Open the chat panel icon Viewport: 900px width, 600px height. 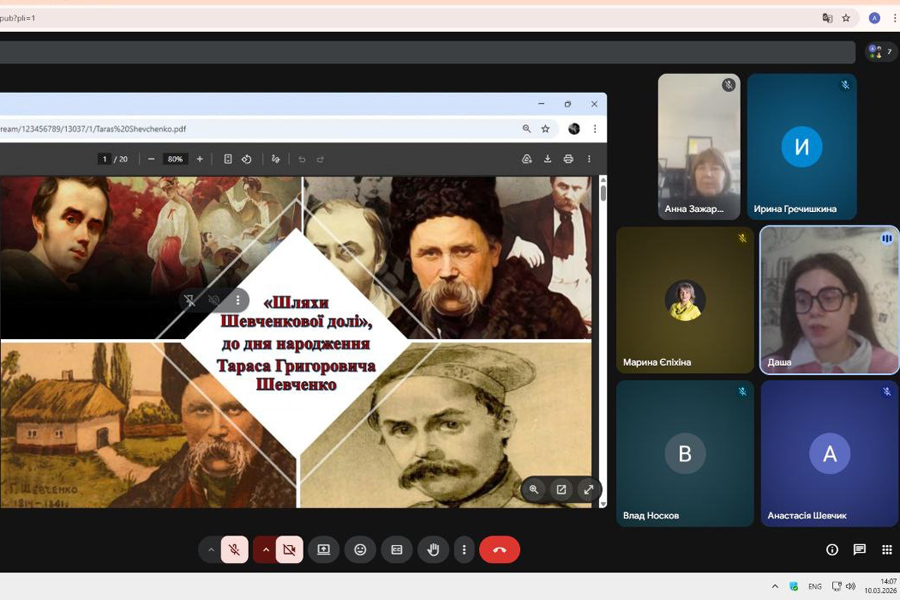click(x=859, y=550)
